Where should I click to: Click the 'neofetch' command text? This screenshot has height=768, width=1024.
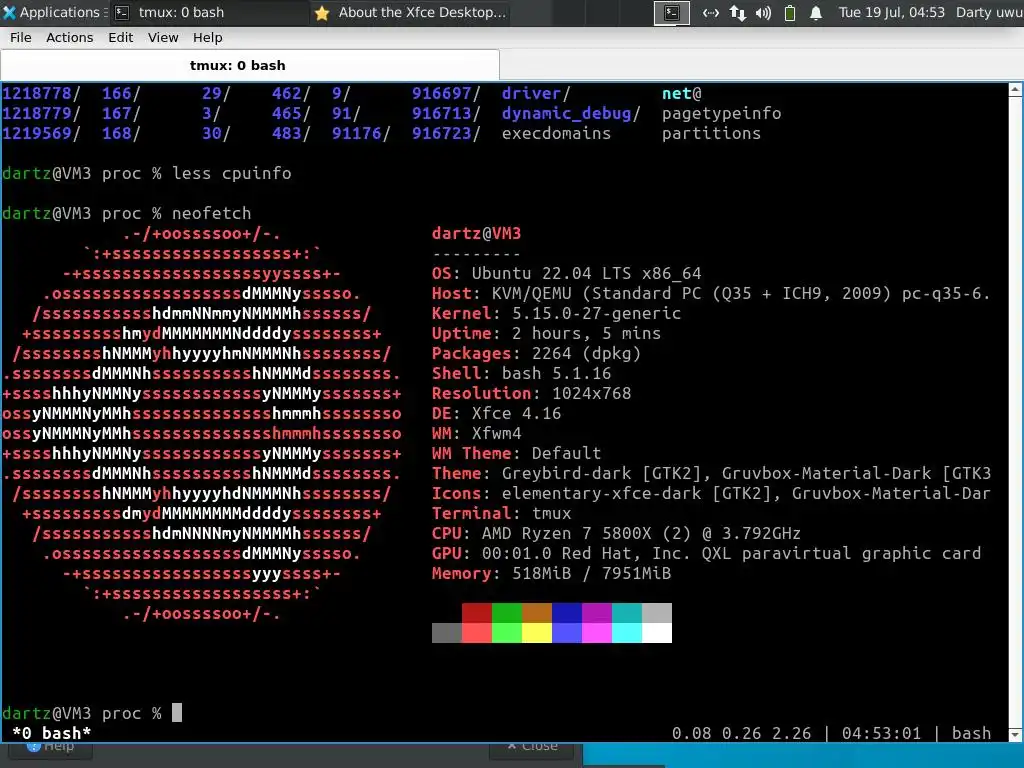coord(212,213)
